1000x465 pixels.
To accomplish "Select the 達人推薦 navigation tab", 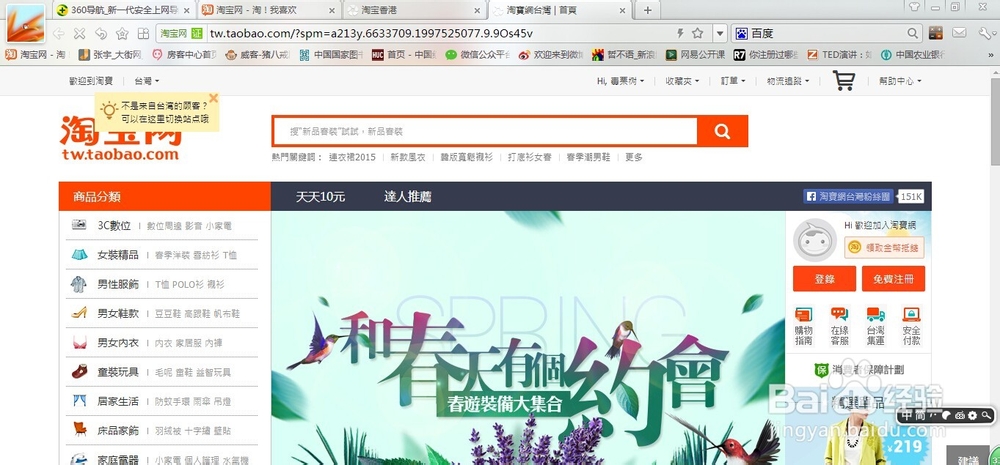I will 408,196.
